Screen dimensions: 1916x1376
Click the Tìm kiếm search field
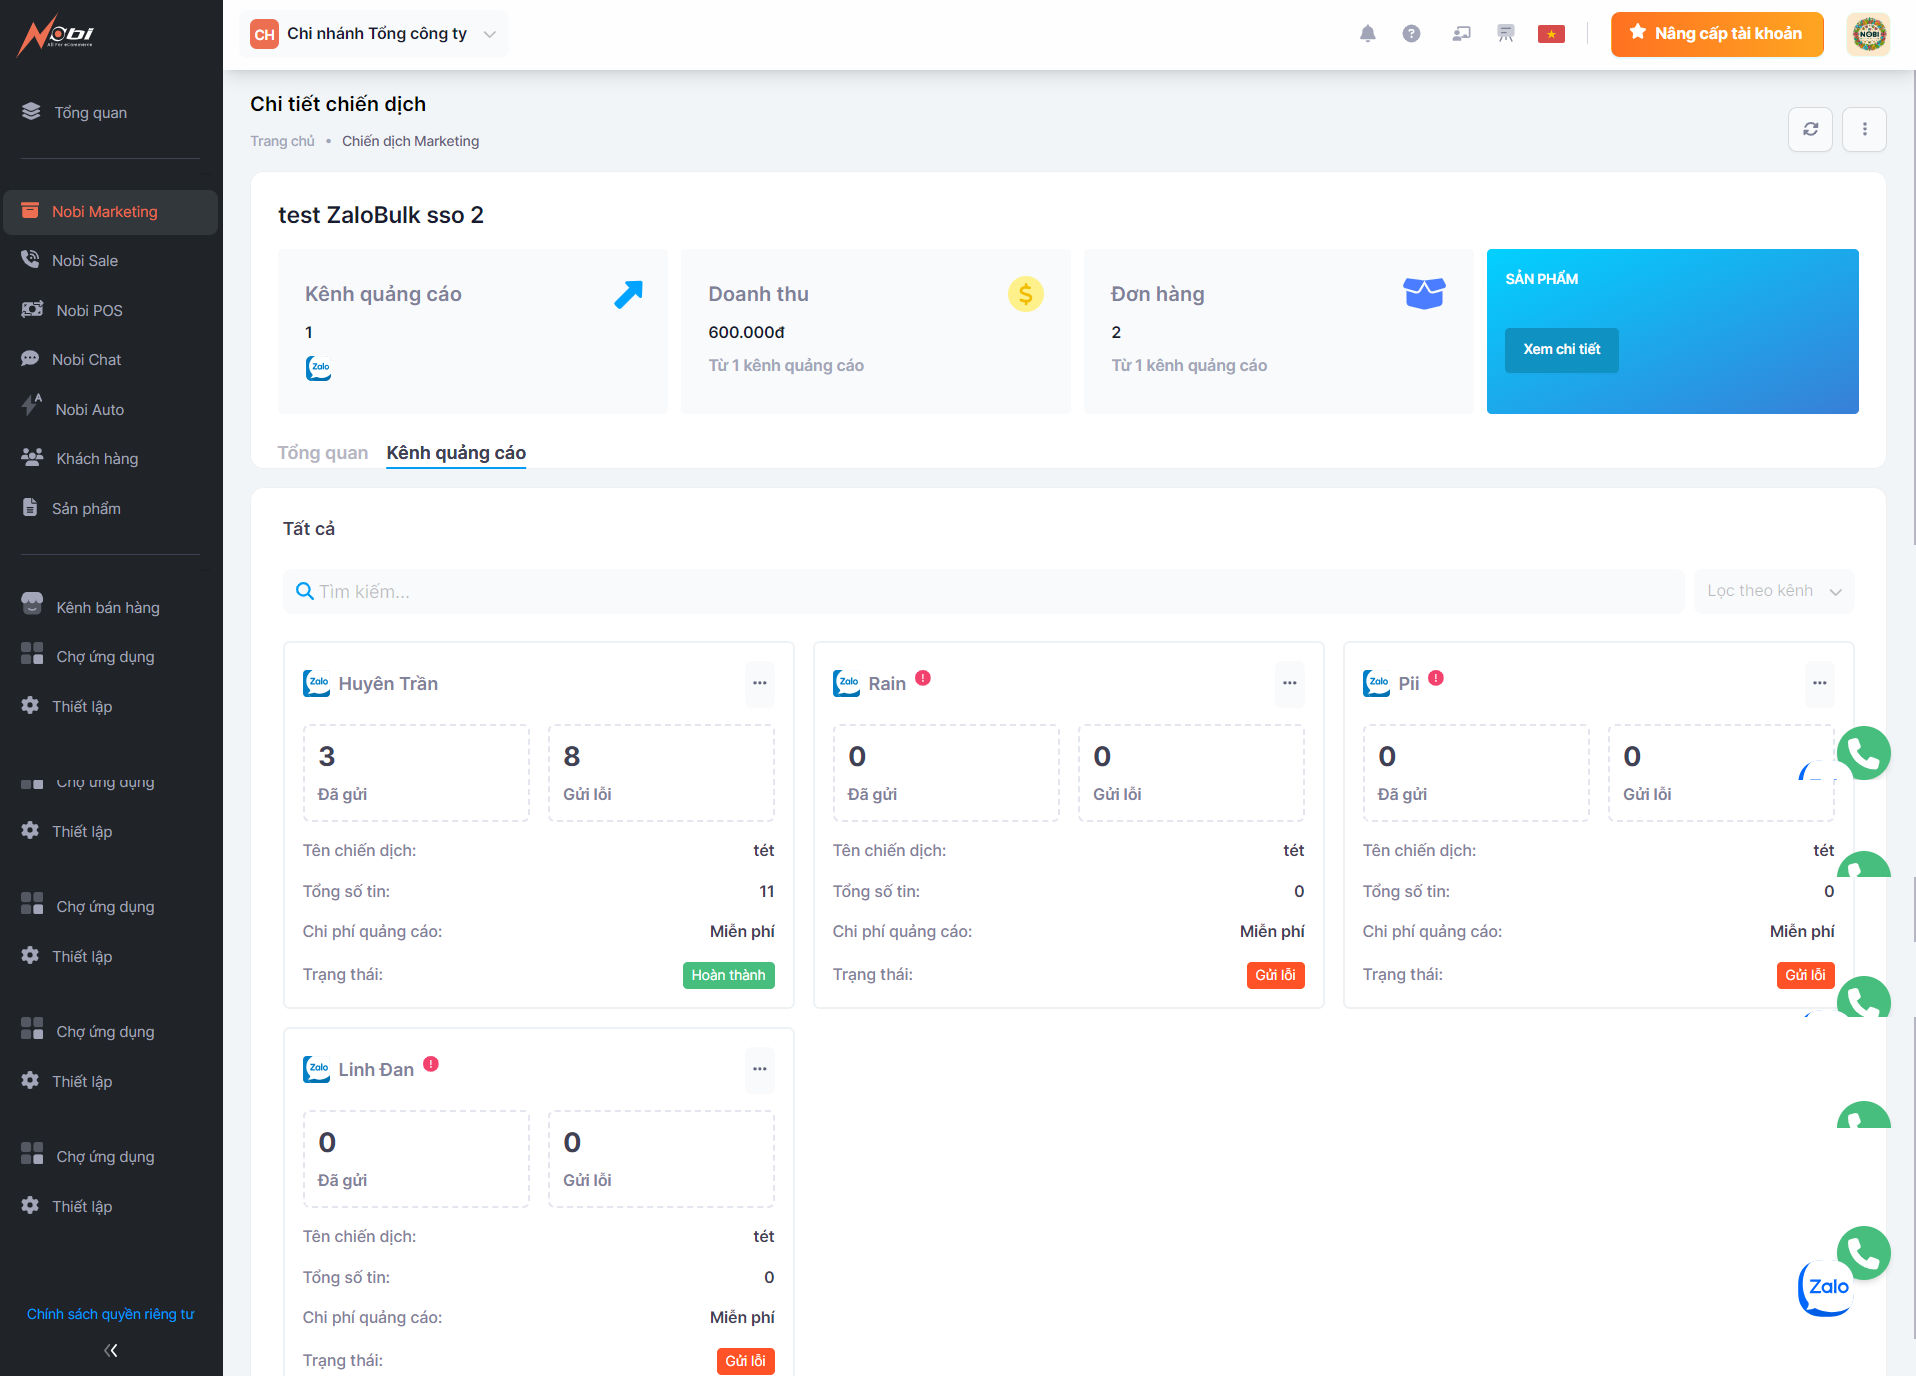click(x=985, y=592)
